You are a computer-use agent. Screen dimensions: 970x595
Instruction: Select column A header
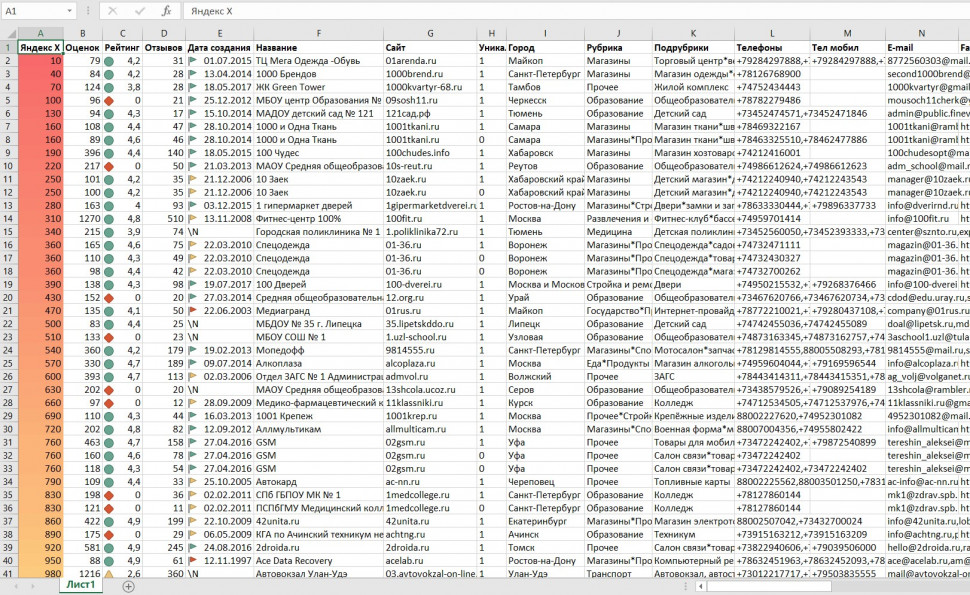(x=40, y=33)
